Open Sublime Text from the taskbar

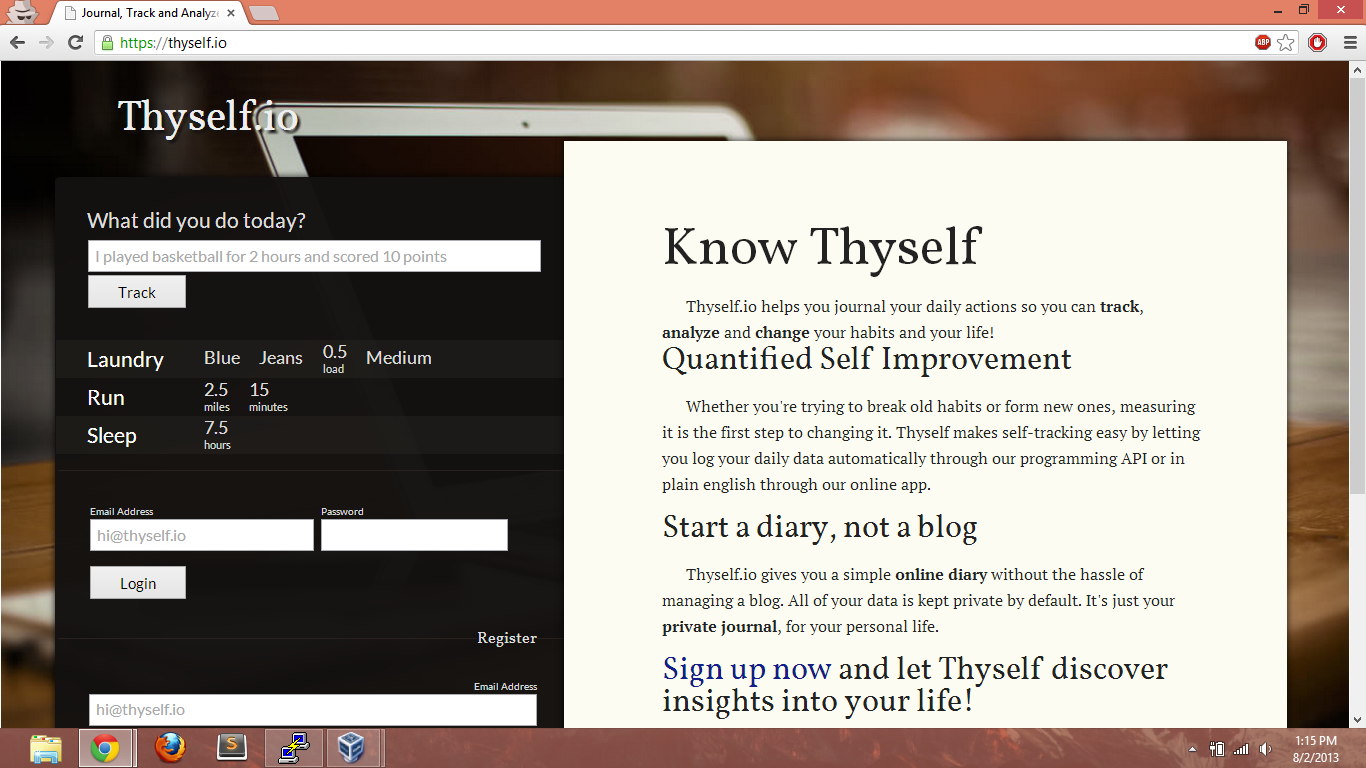click(x=232, y=748)
